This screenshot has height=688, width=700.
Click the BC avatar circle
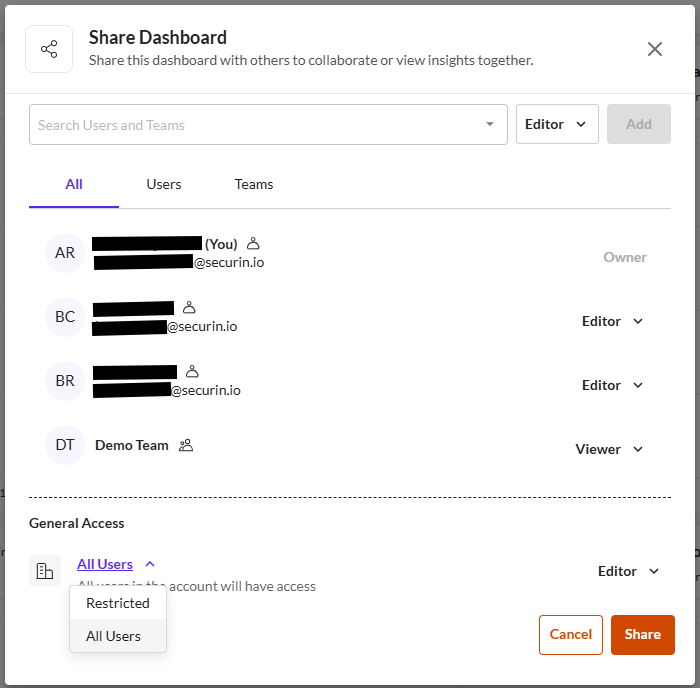(65, 317)
